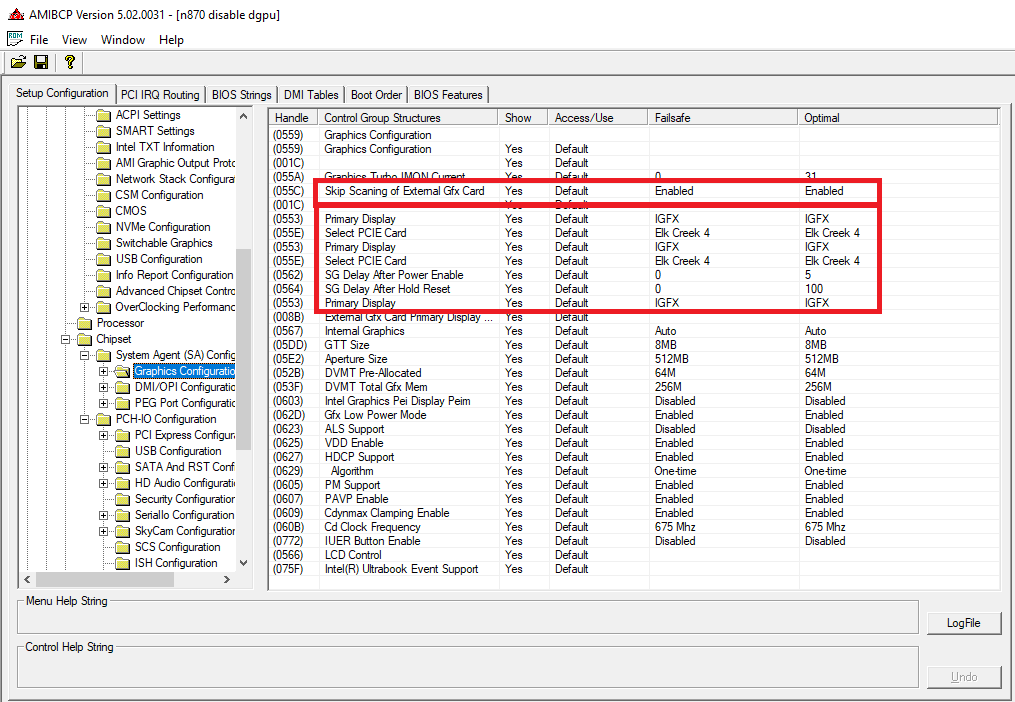Click the LogFile button
This screenshot has width=1015, height=702.
[964, 623]
